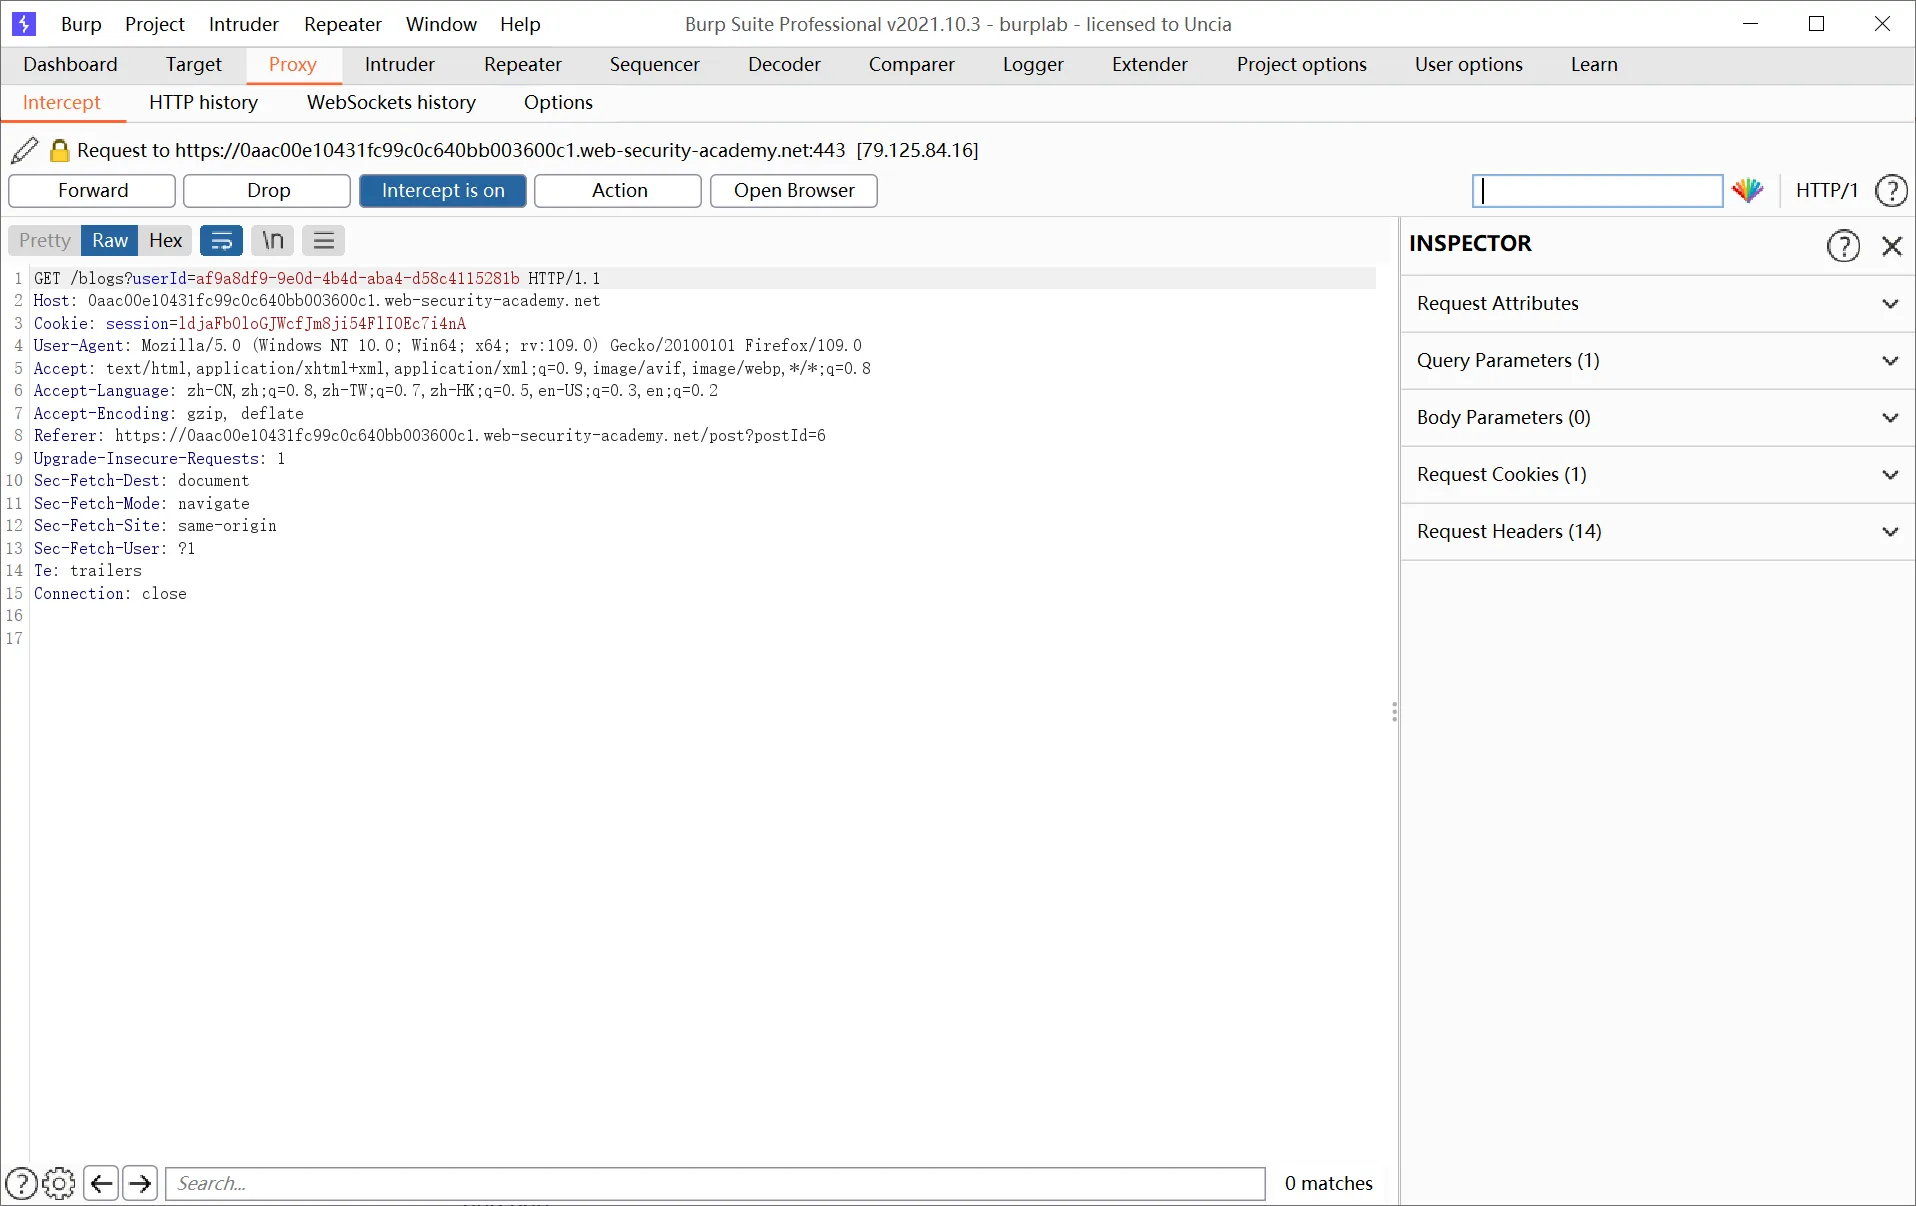Click the userId parameter value in request

[x=357, y=278]
